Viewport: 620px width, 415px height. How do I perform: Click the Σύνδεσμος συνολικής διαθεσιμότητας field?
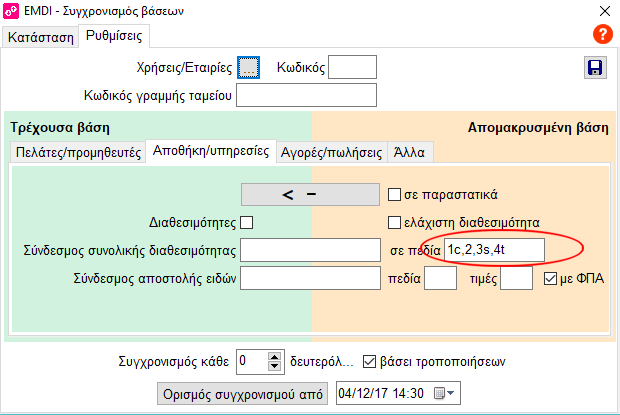[310, 250]
